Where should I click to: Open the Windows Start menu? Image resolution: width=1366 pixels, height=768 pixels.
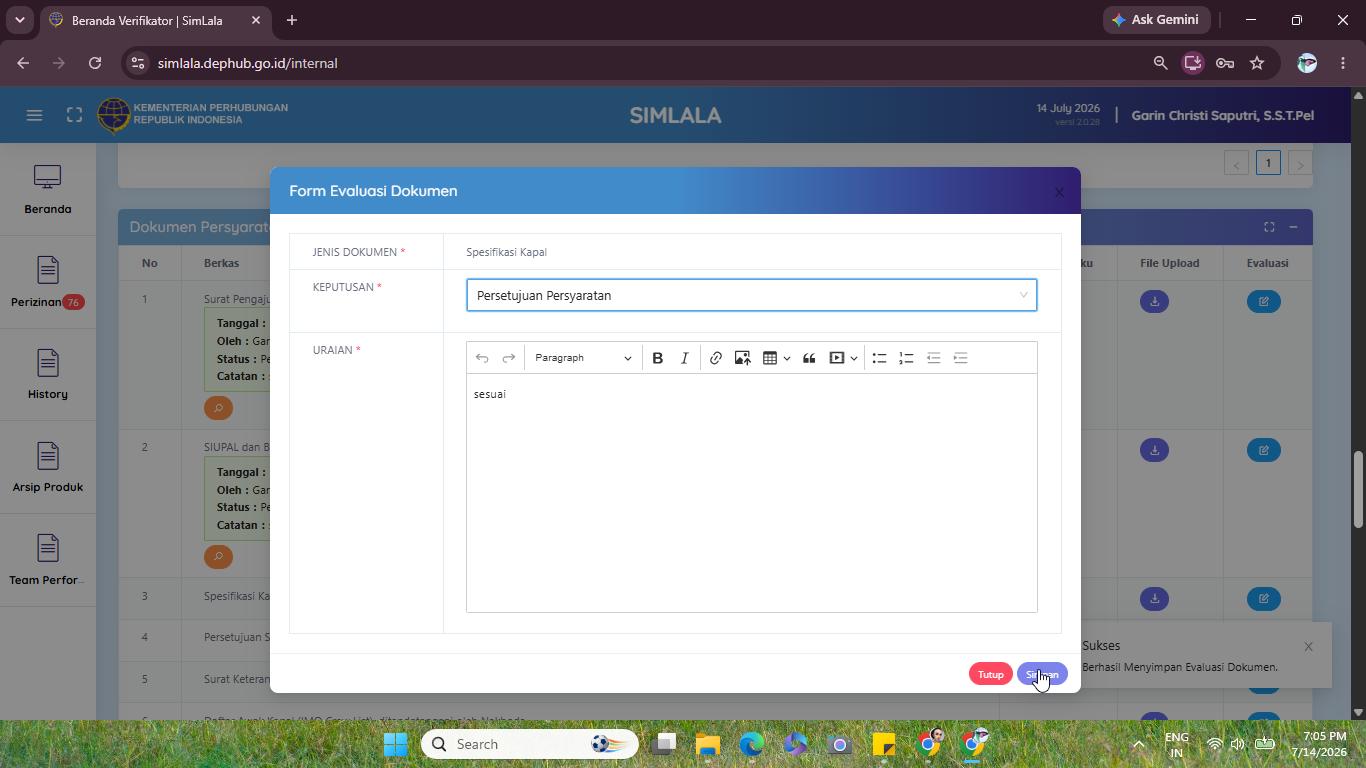point(395,744)
